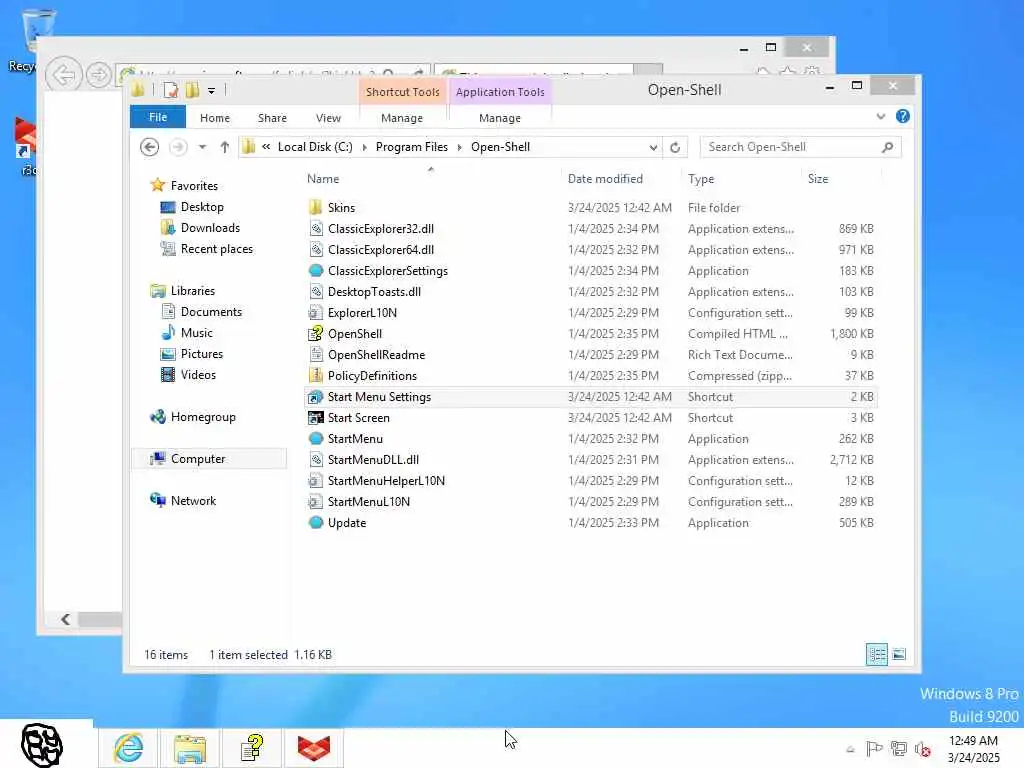Go up one folder level
Screen dimensions: 1024x768
224,147
